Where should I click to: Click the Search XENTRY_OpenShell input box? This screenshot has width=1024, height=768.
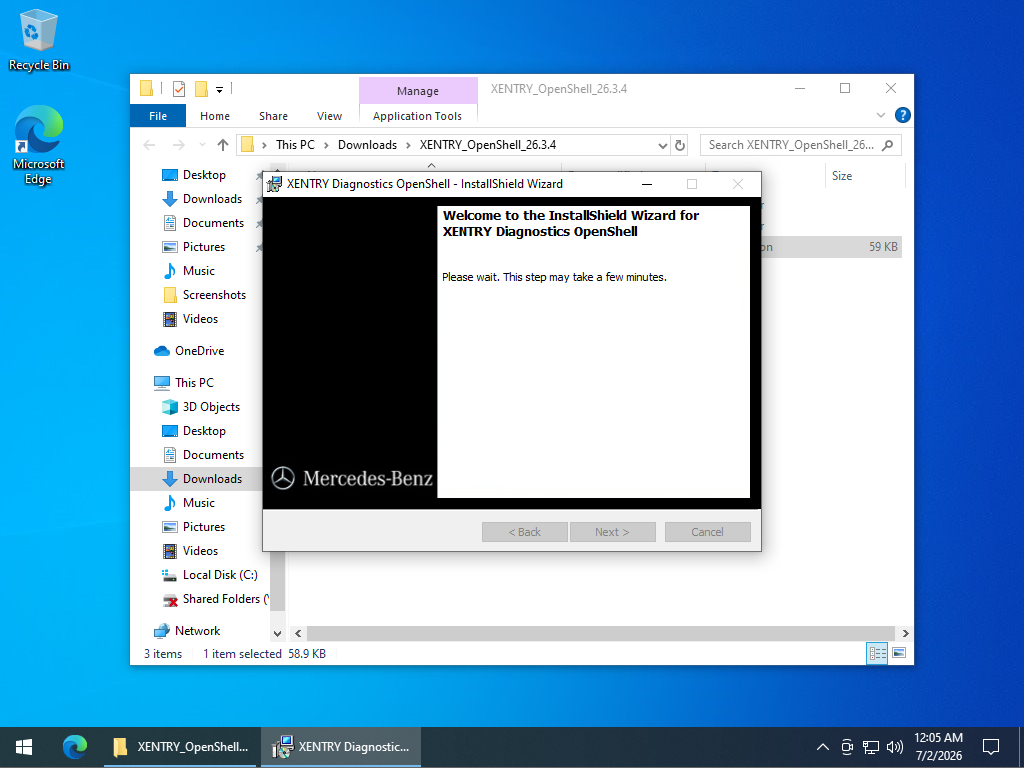click(x=801, y=145)
